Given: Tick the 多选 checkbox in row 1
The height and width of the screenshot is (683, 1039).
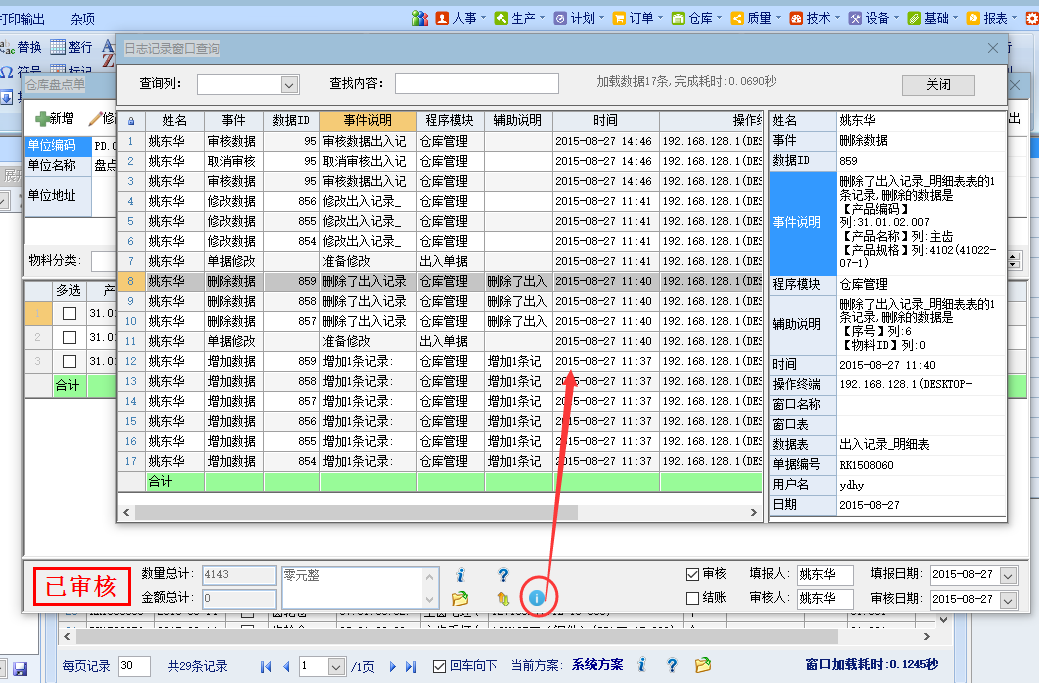Looking at the screenshot, I should click(69, 313).
